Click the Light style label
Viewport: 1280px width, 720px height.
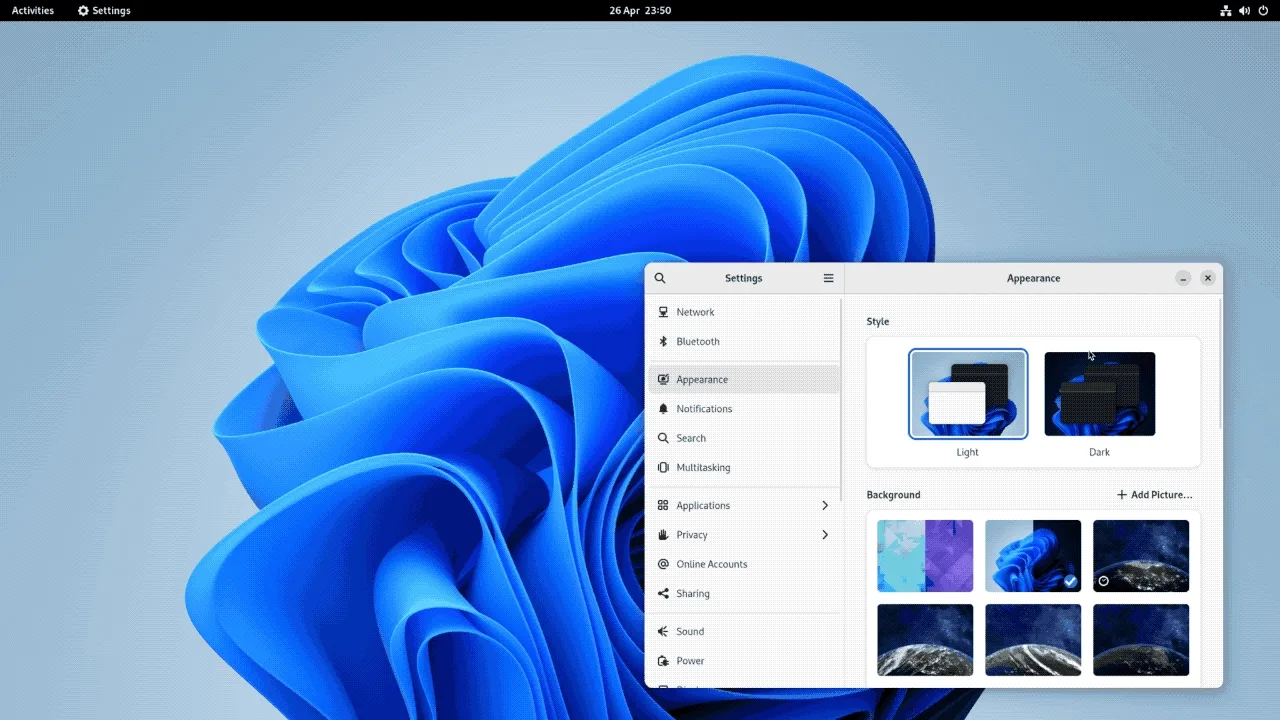click(967, 452)
